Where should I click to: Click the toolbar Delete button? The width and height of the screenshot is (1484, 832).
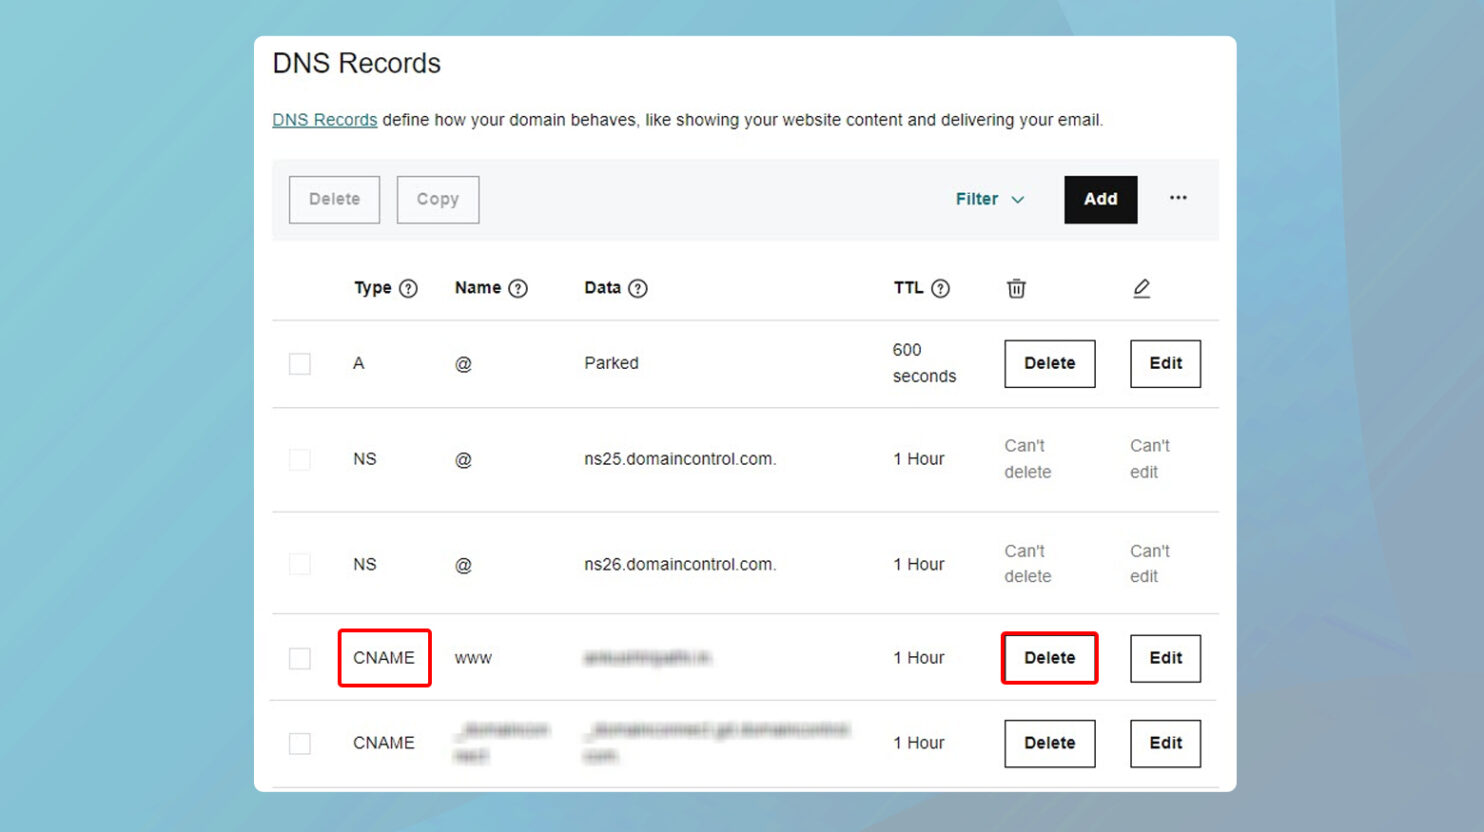[x=334, y=199]
